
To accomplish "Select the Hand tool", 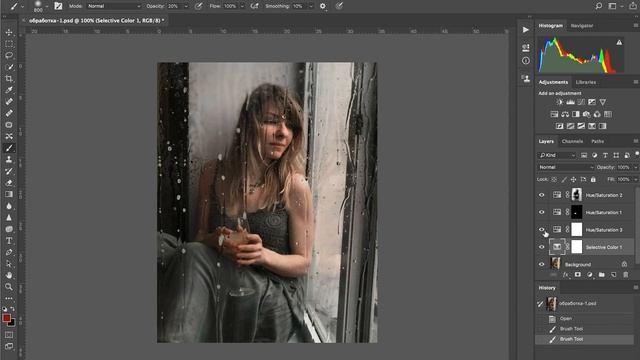I will [9, 276].
